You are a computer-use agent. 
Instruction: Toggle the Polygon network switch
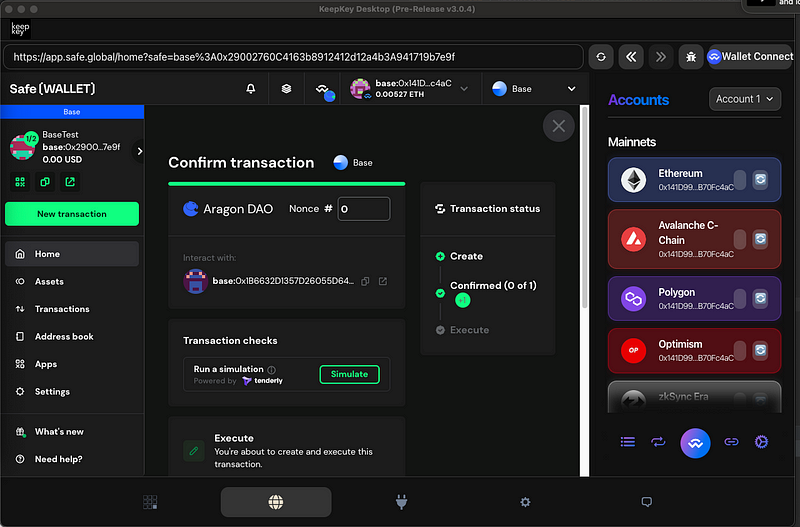pyautogui.click(x=740, y=299)
